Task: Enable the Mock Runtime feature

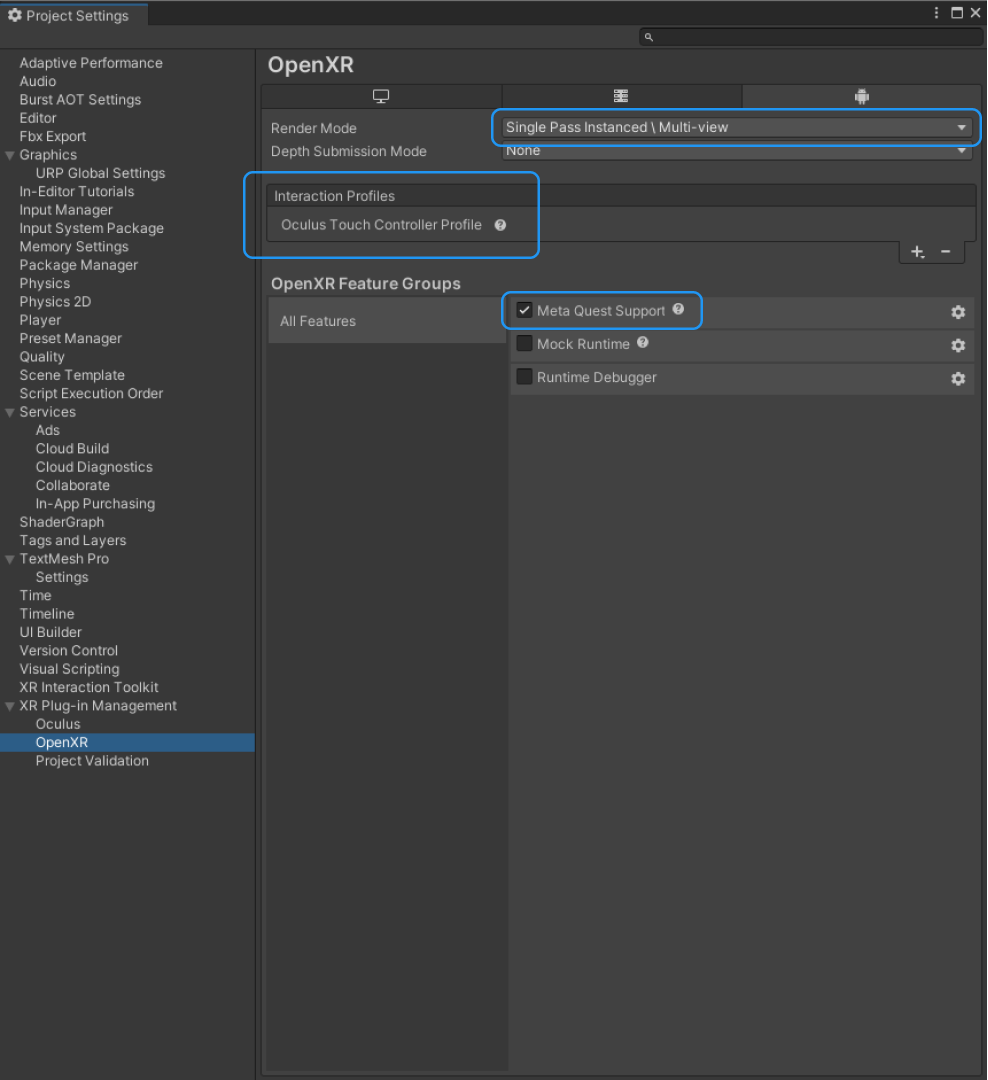Action: (524, 343)
